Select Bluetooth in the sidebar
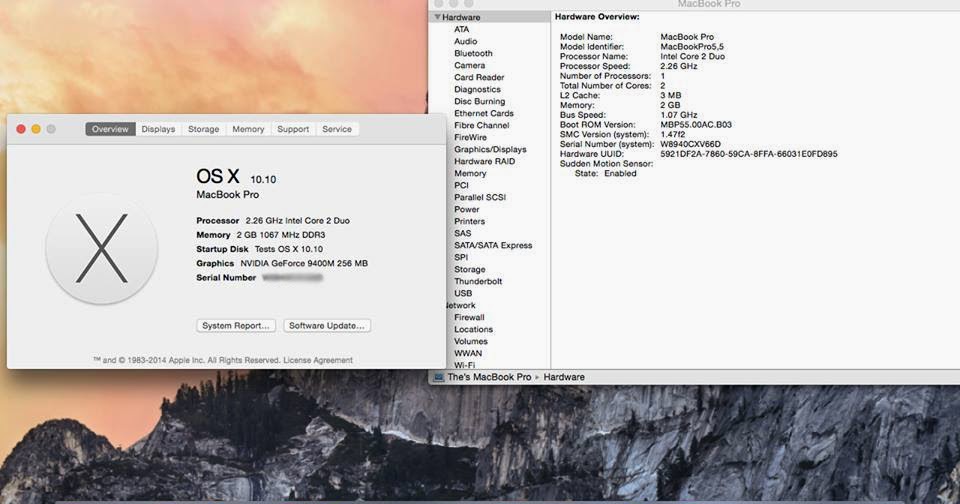Screen dimensions: 960x504 [473, 53]
